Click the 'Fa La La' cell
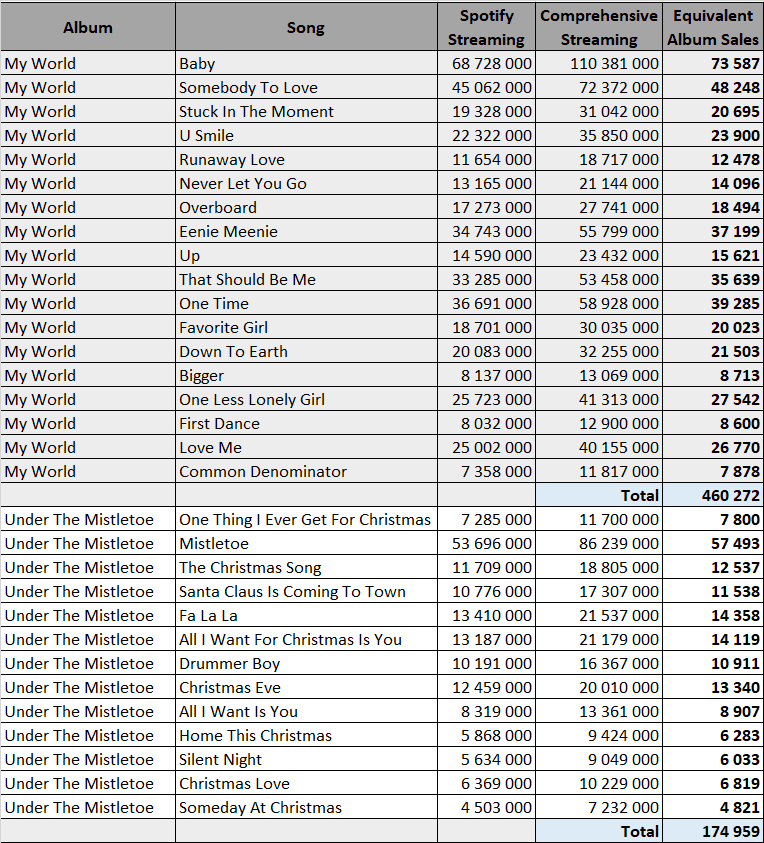The height and width of the screenshot is (843, 764). click(306, 616)
